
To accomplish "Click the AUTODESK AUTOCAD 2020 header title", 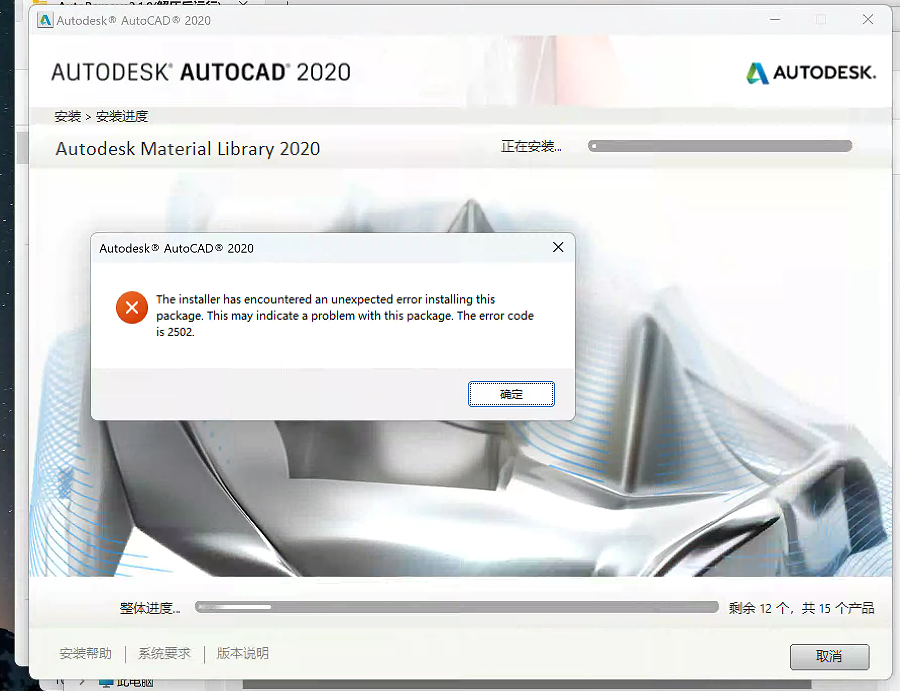I will (201, 72).
